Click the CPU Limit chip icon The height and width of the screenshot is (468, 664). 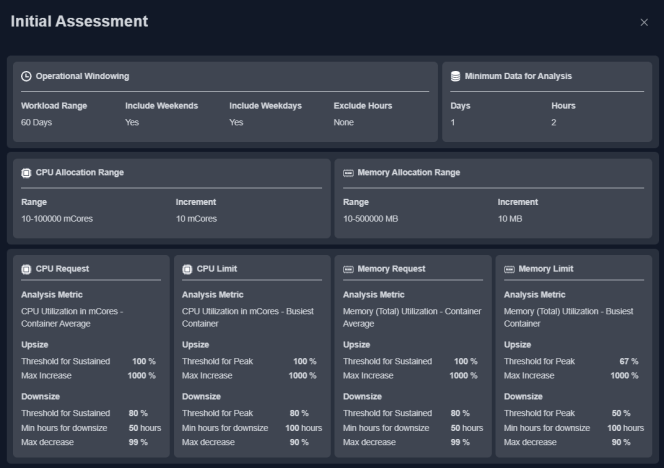point(187,269)
